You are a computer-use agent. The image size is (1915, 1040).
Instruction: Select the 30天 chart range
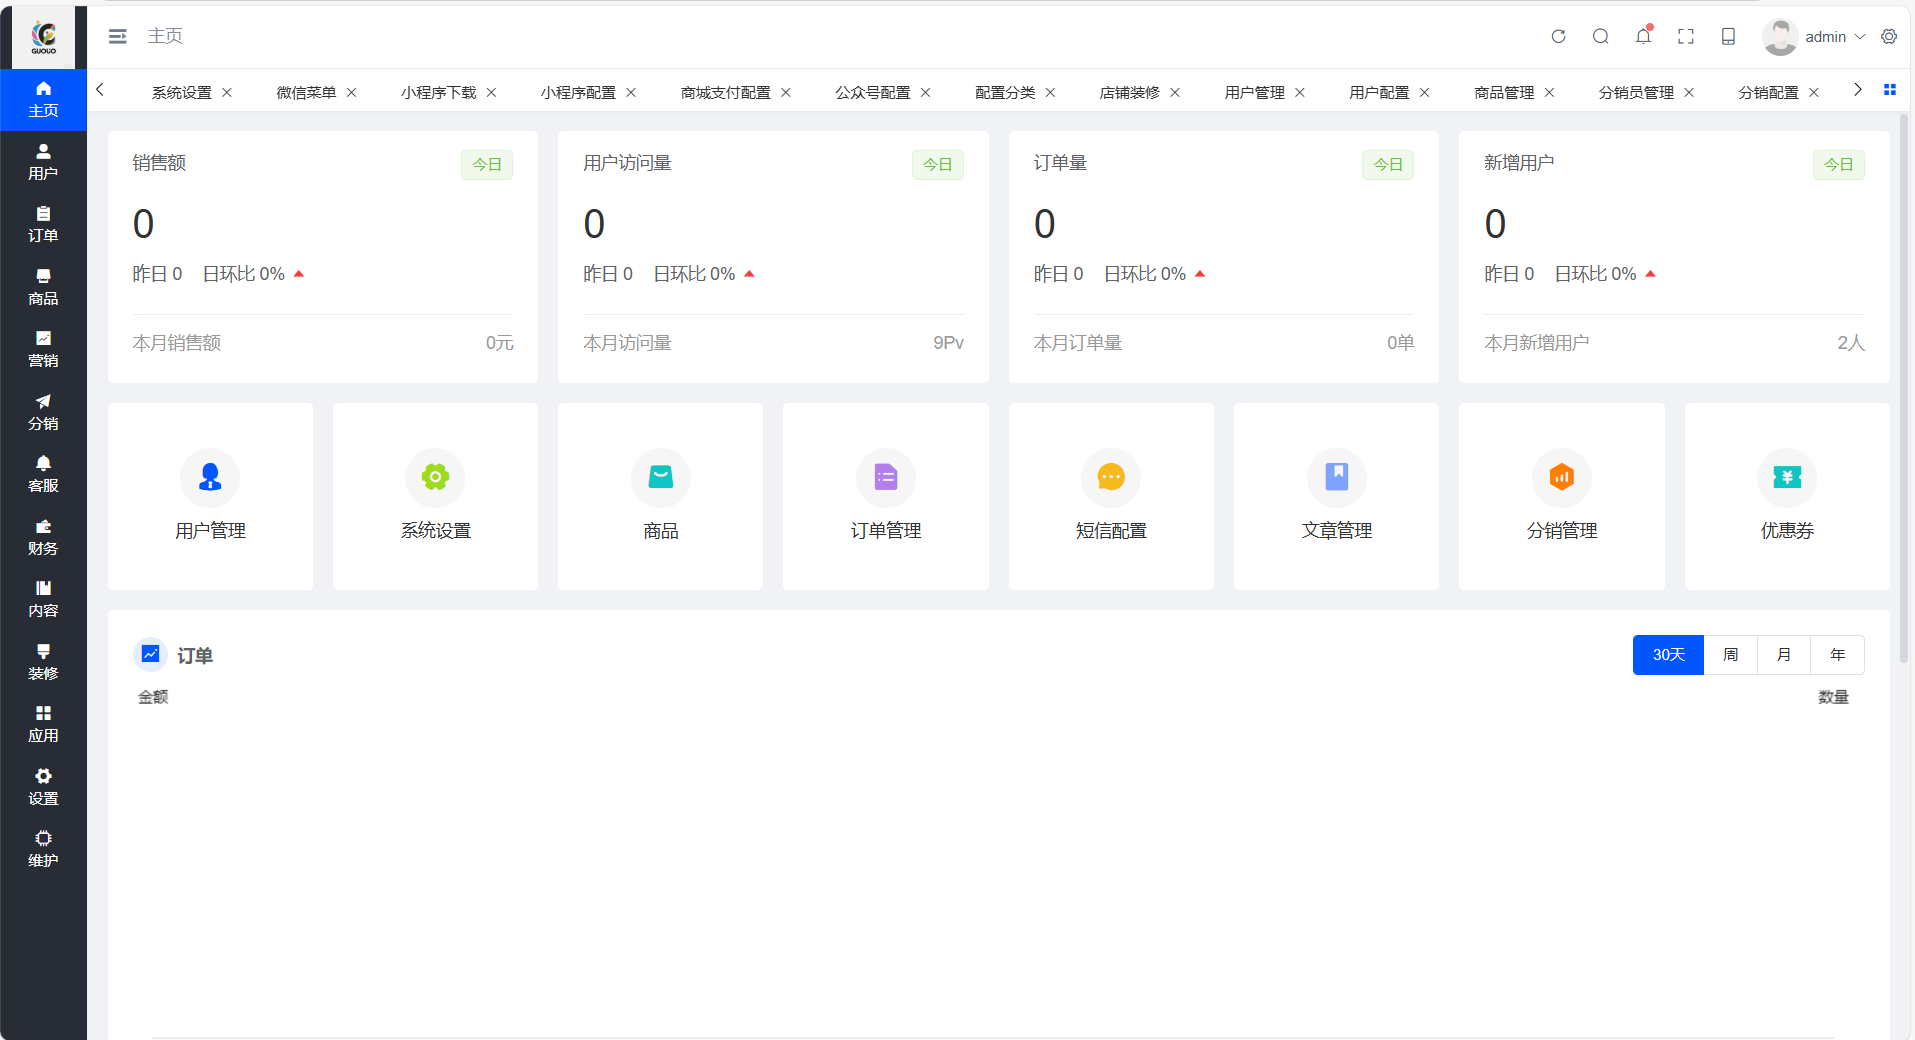pyautogui.click(x=1668, y=655)
